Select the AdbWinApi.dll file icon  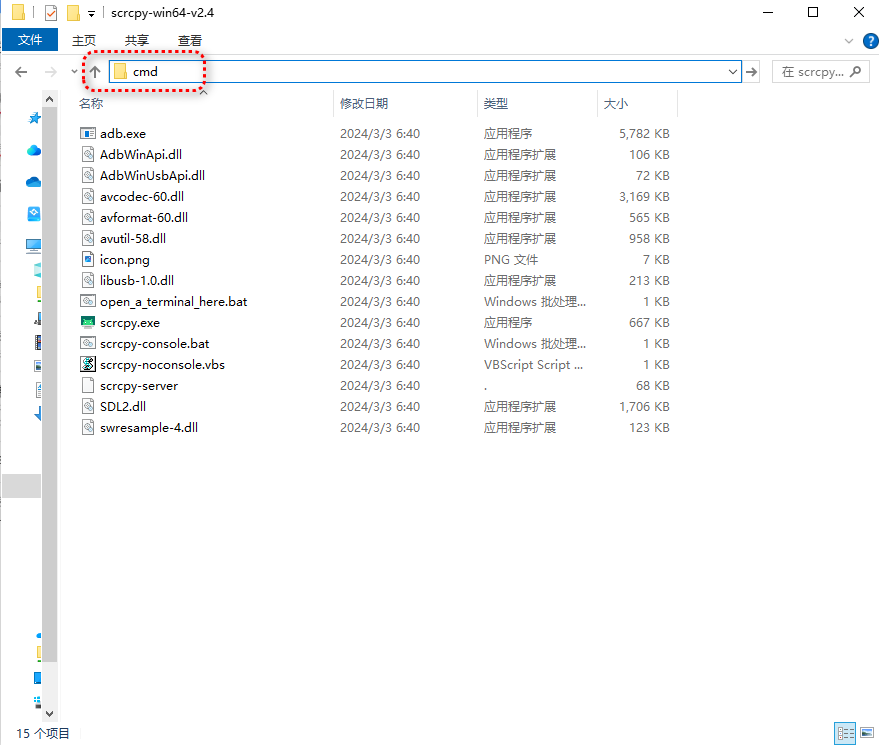click(88, 154)
